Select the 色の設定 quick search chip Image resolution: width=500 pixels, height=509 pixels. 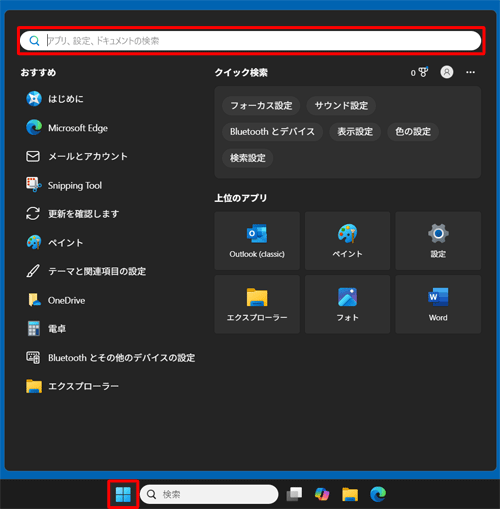(413, 132)
